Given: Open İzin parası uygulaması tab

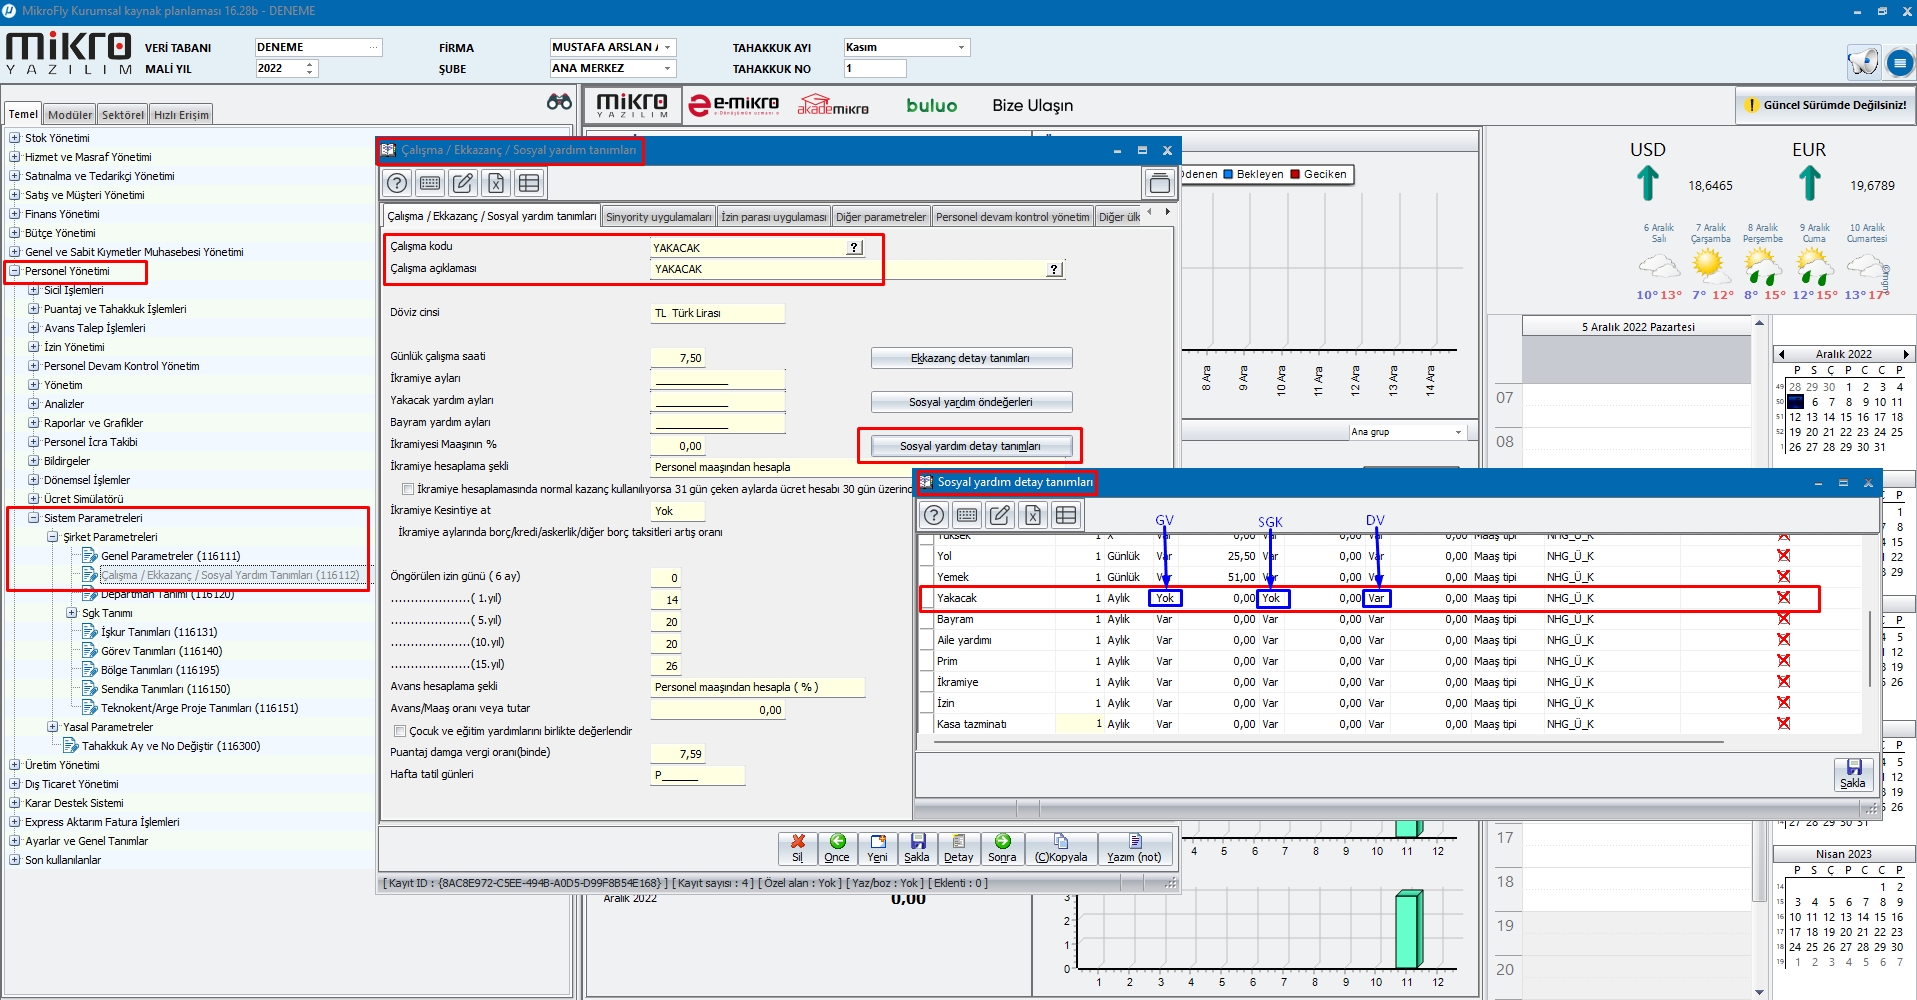Looking at the screenshot, I should click(774, 217).
